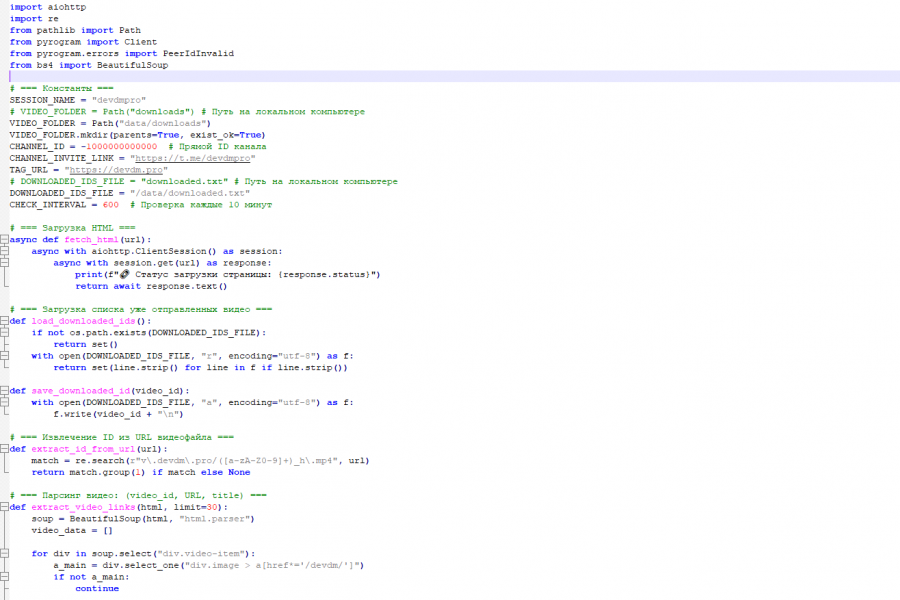This screenshot has height=600, width=900.
Task: Click the BeautifulSoup(html, "html.parser") line
Action: click(x=143, y=518)
